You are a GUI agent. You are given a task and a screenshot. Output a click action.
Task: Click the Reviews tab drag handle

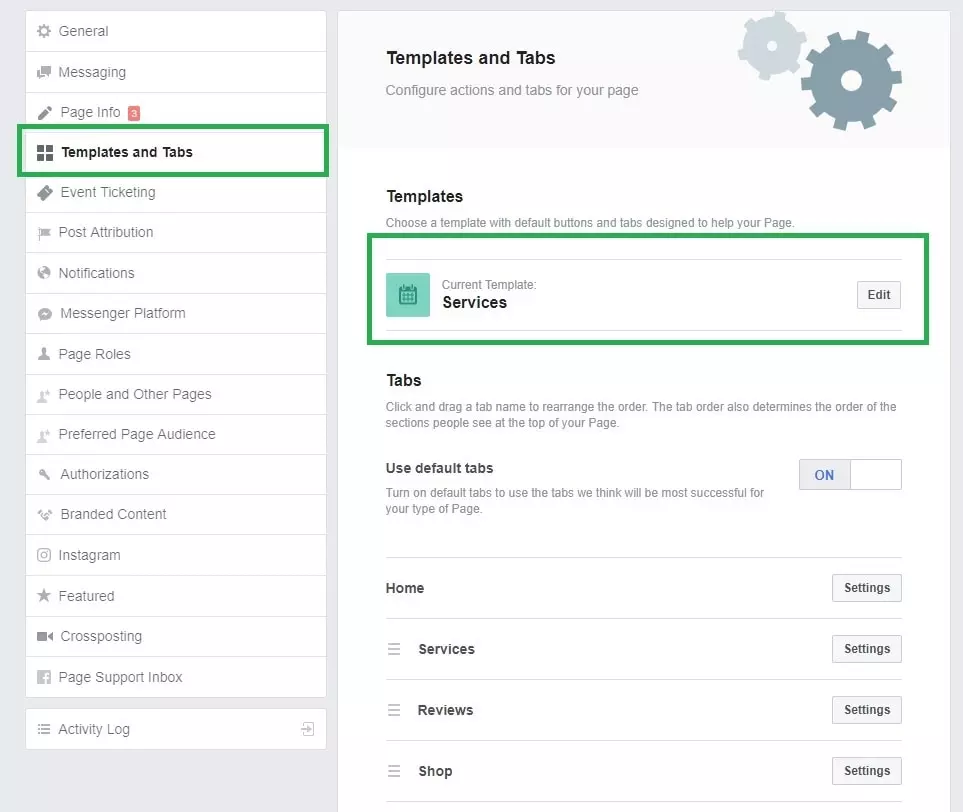click(x=394, y=710)
